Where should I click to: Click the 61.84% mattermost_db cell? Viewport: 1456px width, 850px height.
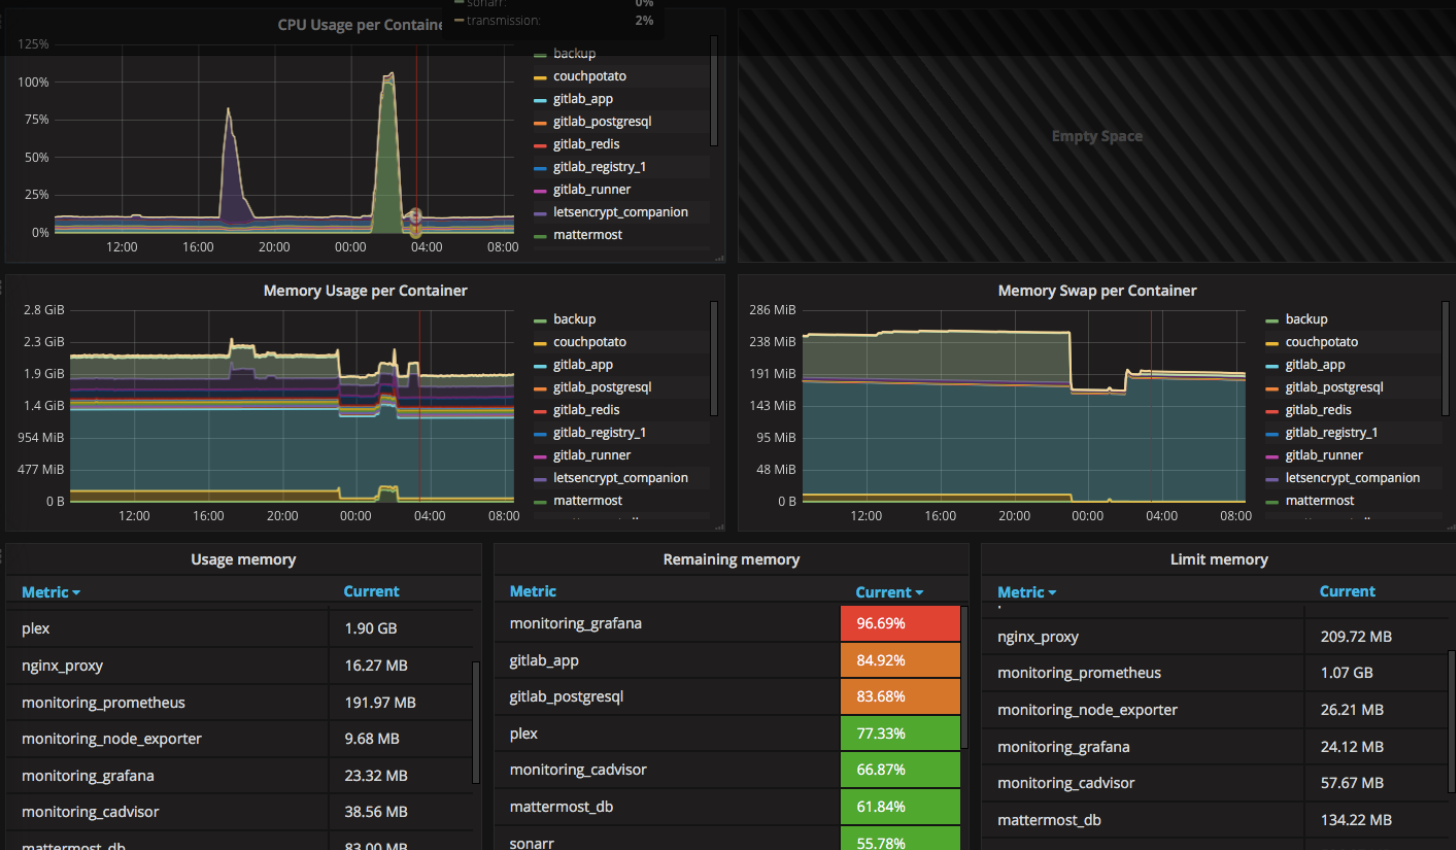click(900, 806)
